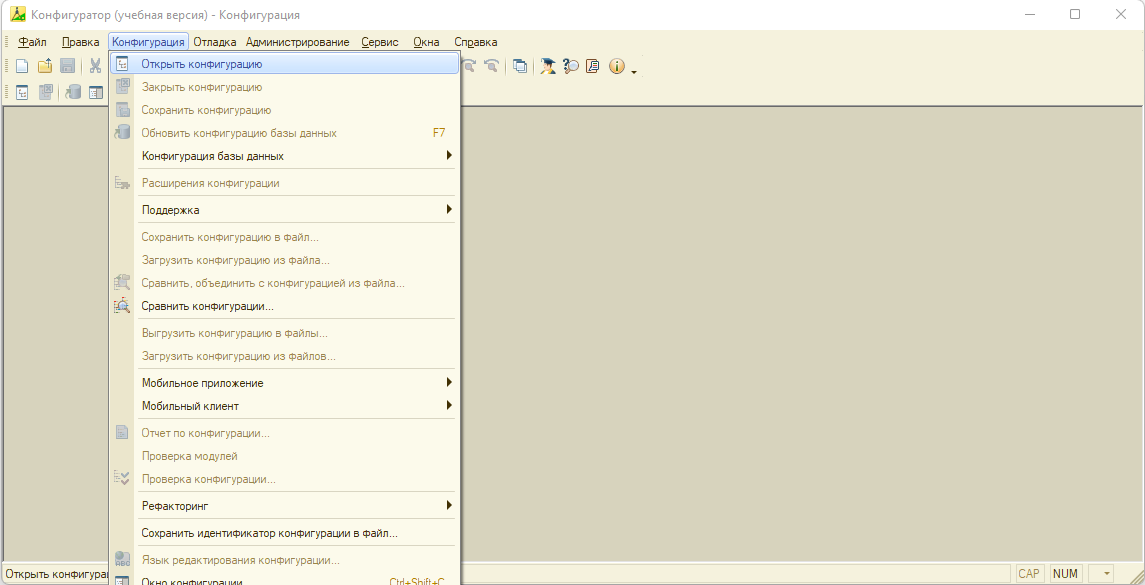The image size is (1145, 585).
Task: Click the Syntax assistant graduate icon
Action: 548,66
